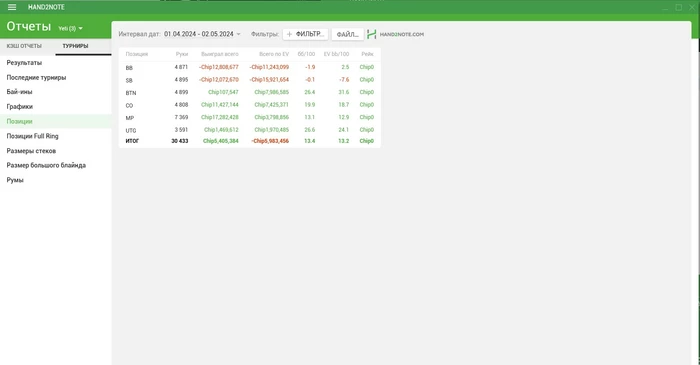Screen dimensions: 700x365
Task: Click hands count 3 591 in UTG row
Action: pyautogui.click(x=181, y=130)
